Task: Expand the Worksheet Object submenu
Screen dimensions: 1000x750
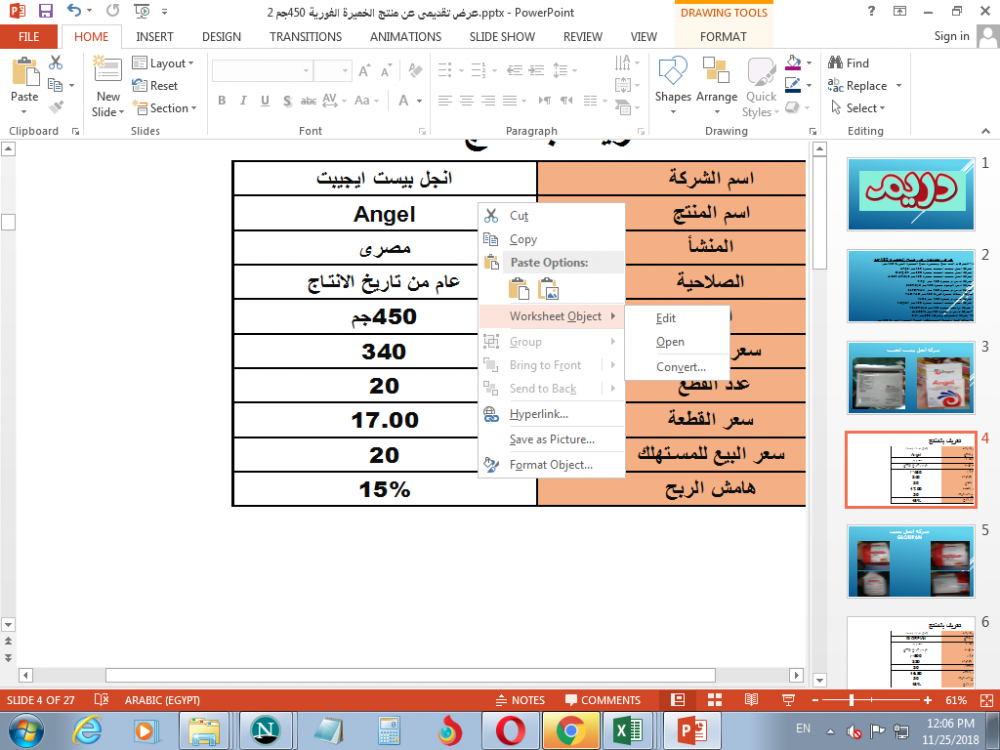Action: 551,316
